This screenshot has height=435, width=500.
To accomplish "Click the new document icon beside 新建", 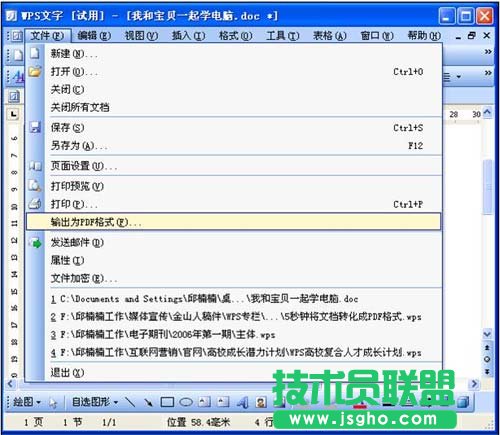I will tap(35, 53).
